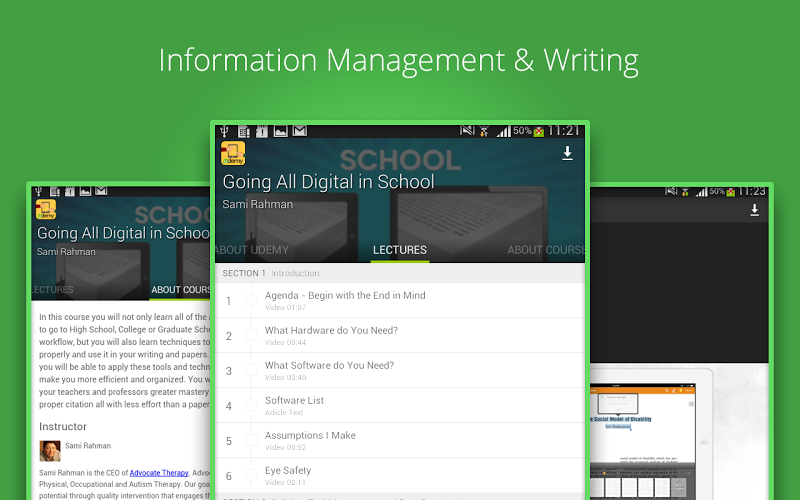
Task: Tap Wi-Fi icon in center status bar
Action: [x=484, y=132]
